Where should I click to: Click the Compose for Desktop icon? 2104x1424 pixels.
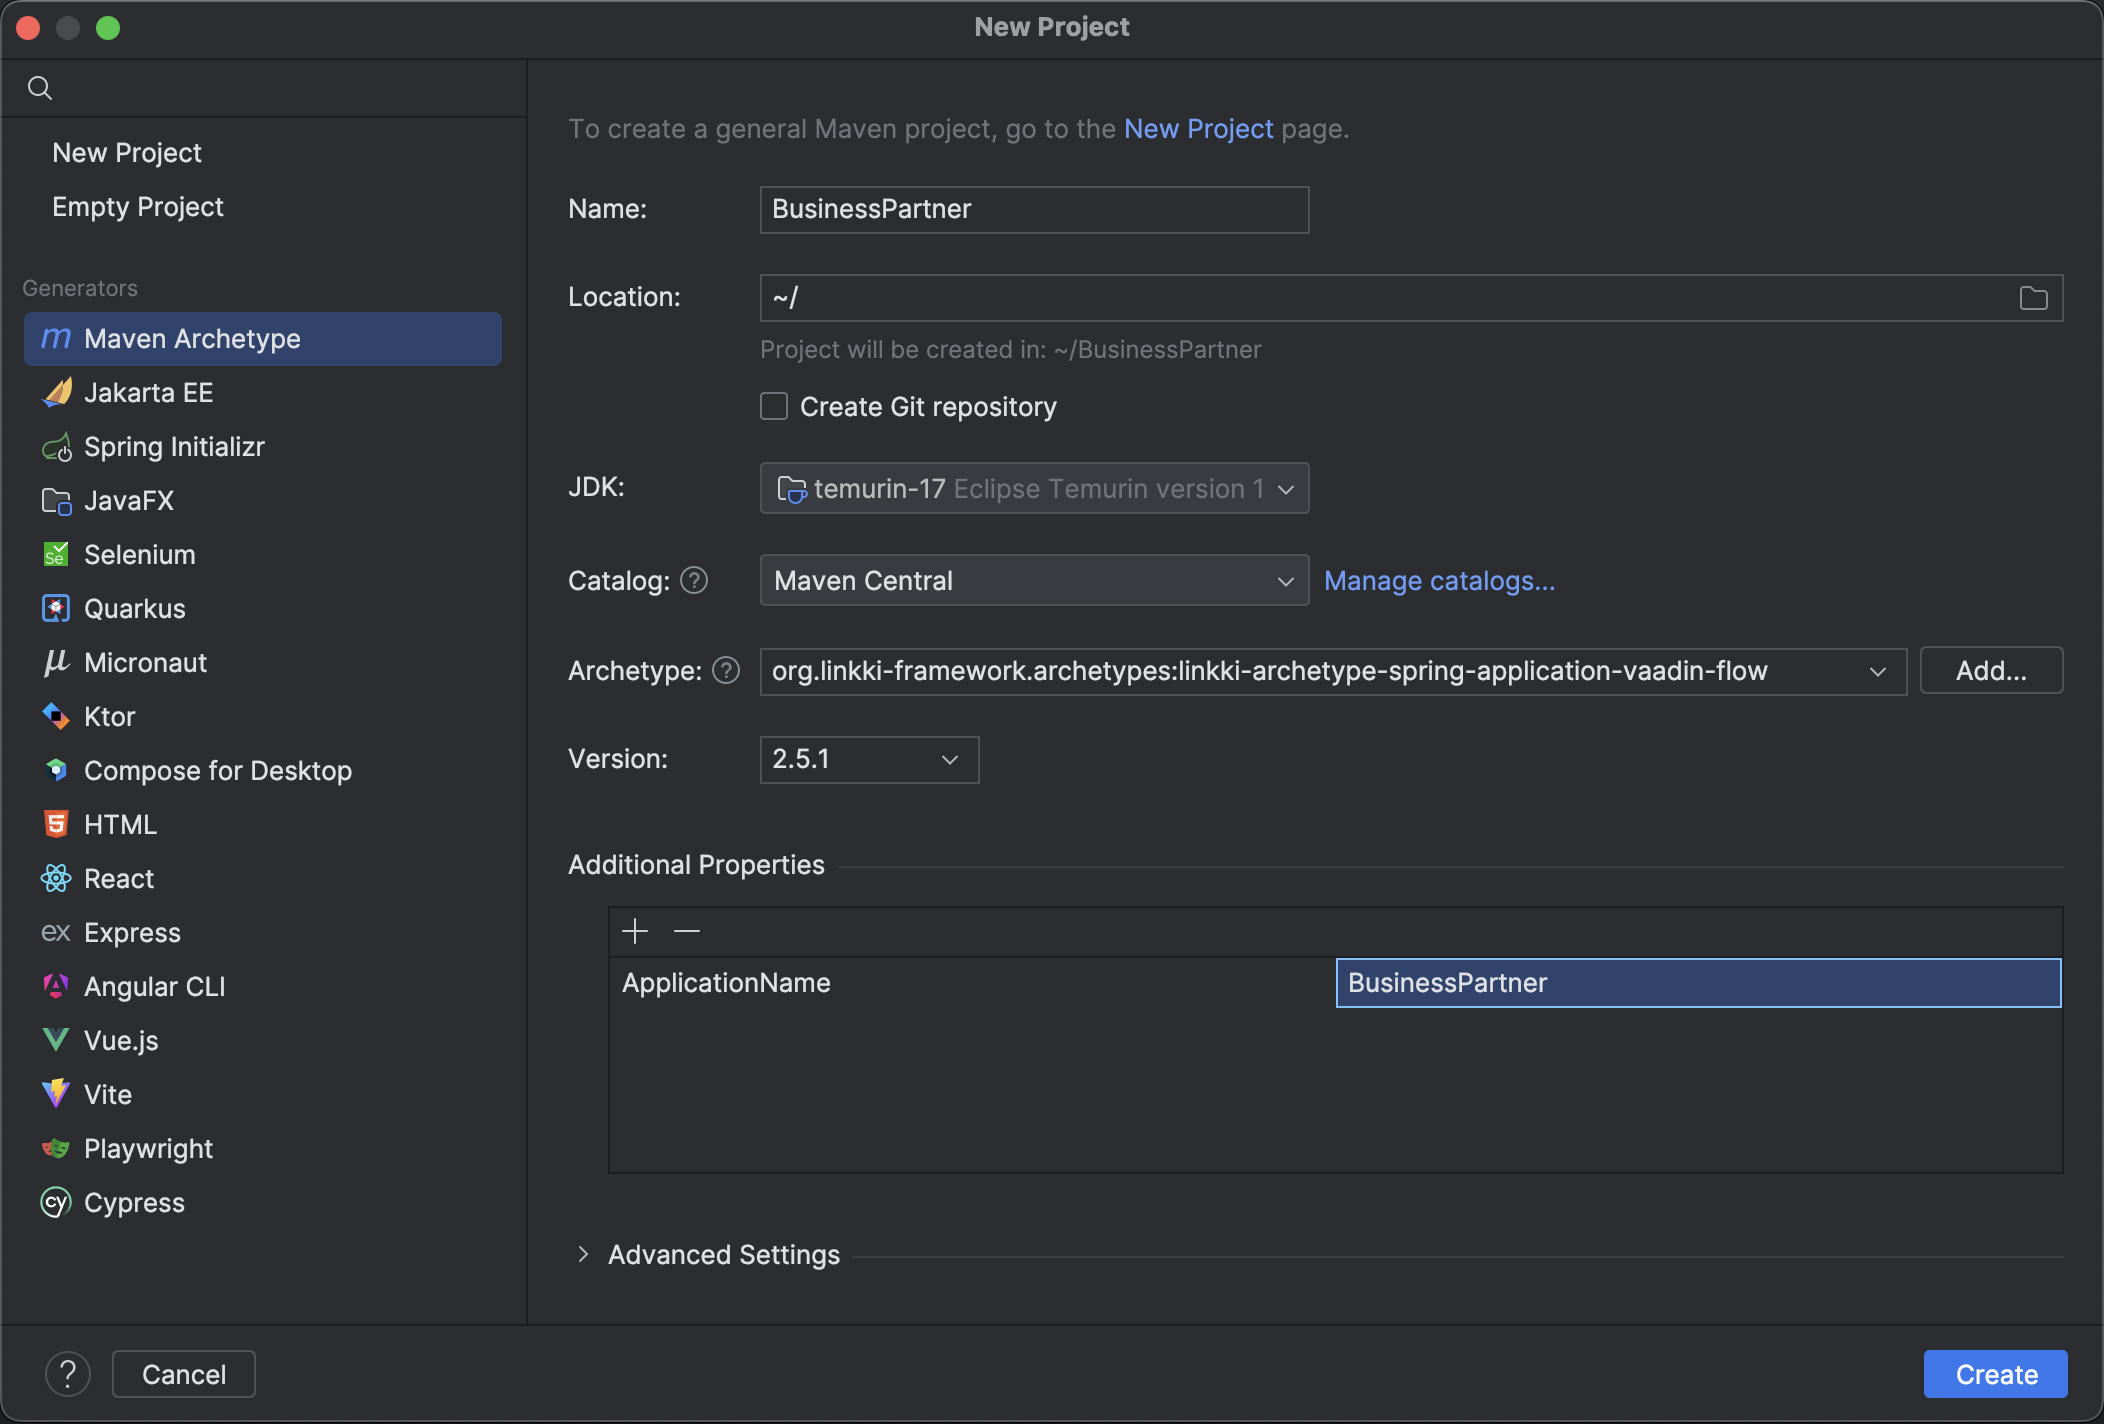point(56,771)
